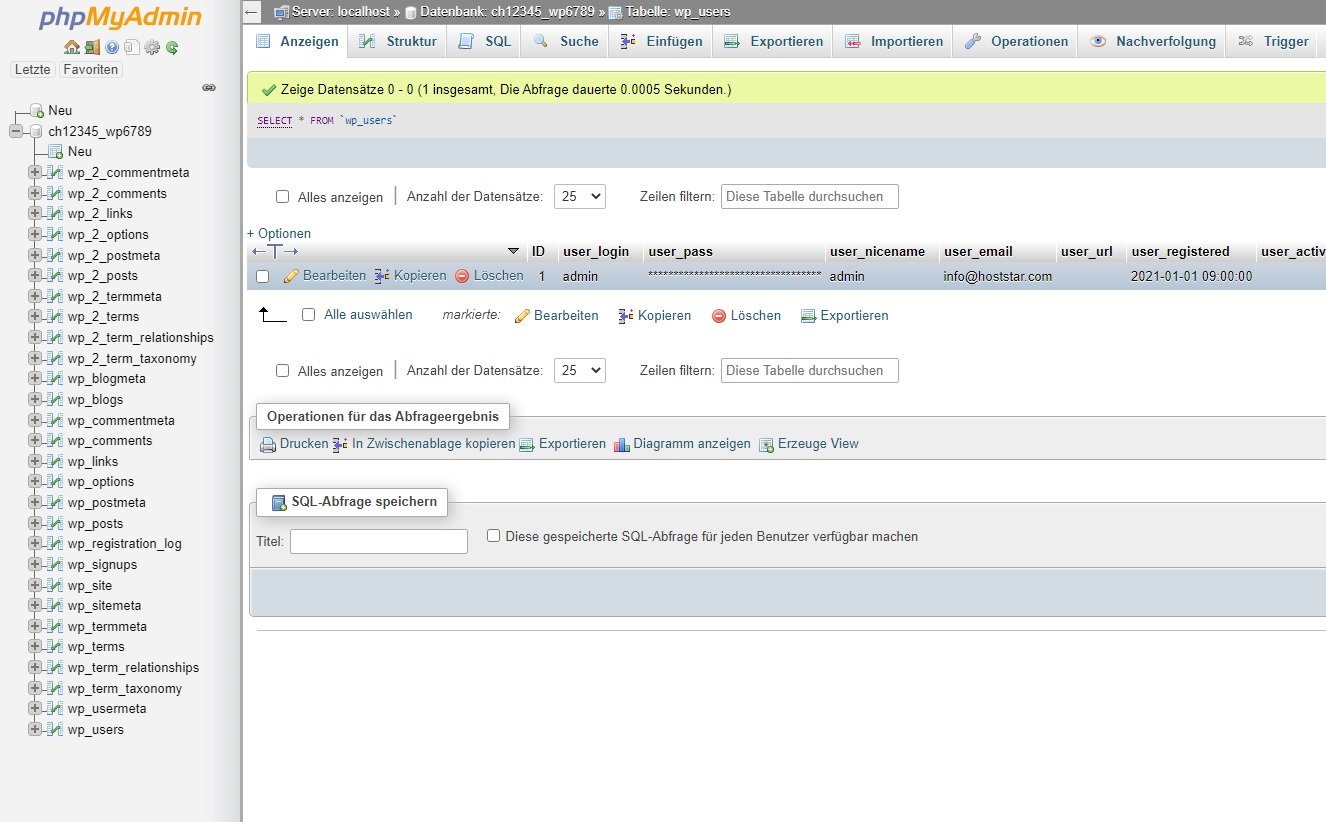Expand the wp_blogs tree node
Viewport: 1326px width, 822px height.
35,399
